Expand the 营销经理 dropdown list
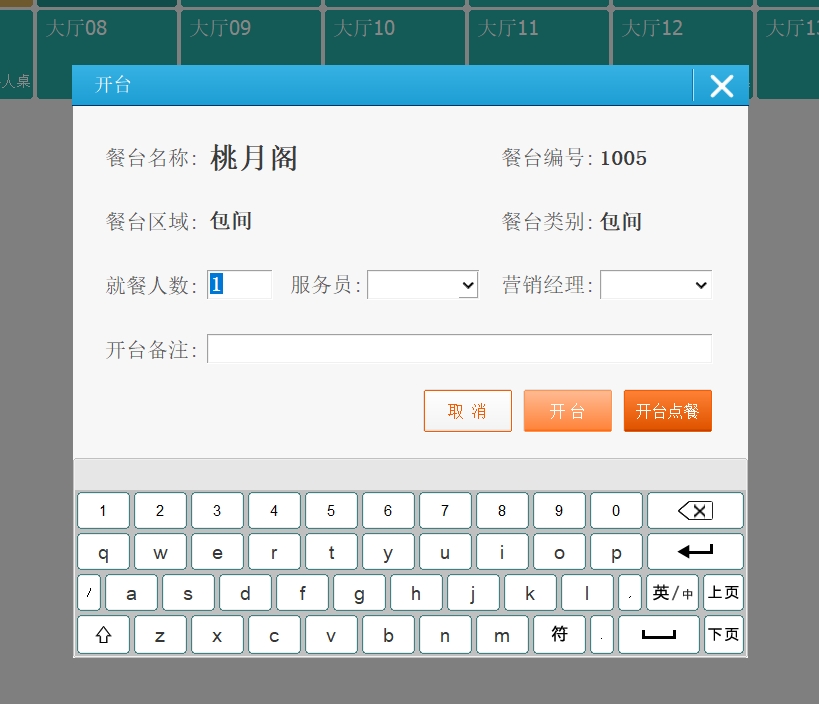 tap(655, 285)
